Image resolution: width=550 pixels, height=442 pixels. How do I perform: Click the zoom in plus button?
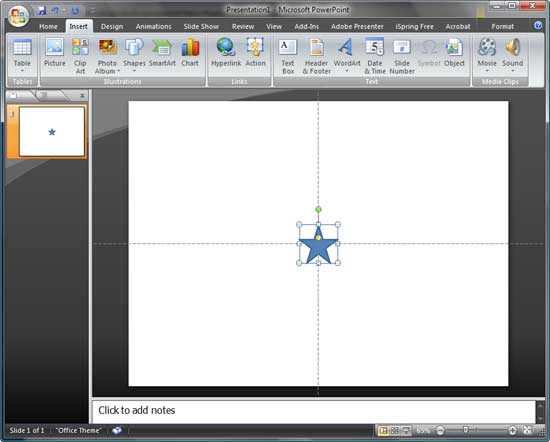pos(512,430)
